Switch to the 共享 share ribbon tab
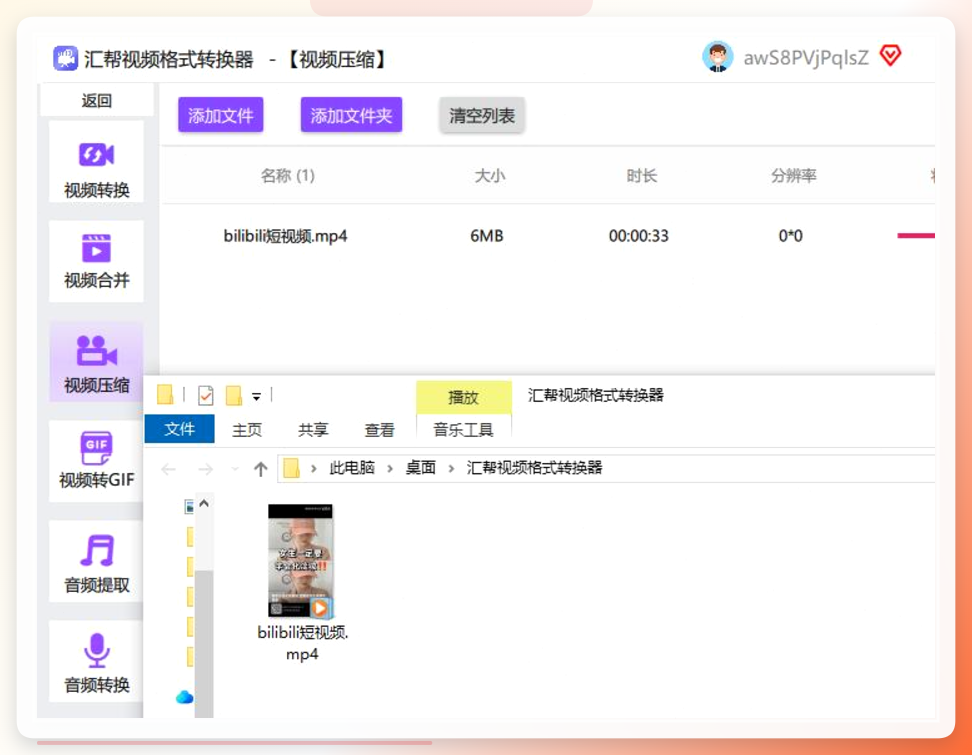Viewport: 972px width, 755px height. (313, 430)
